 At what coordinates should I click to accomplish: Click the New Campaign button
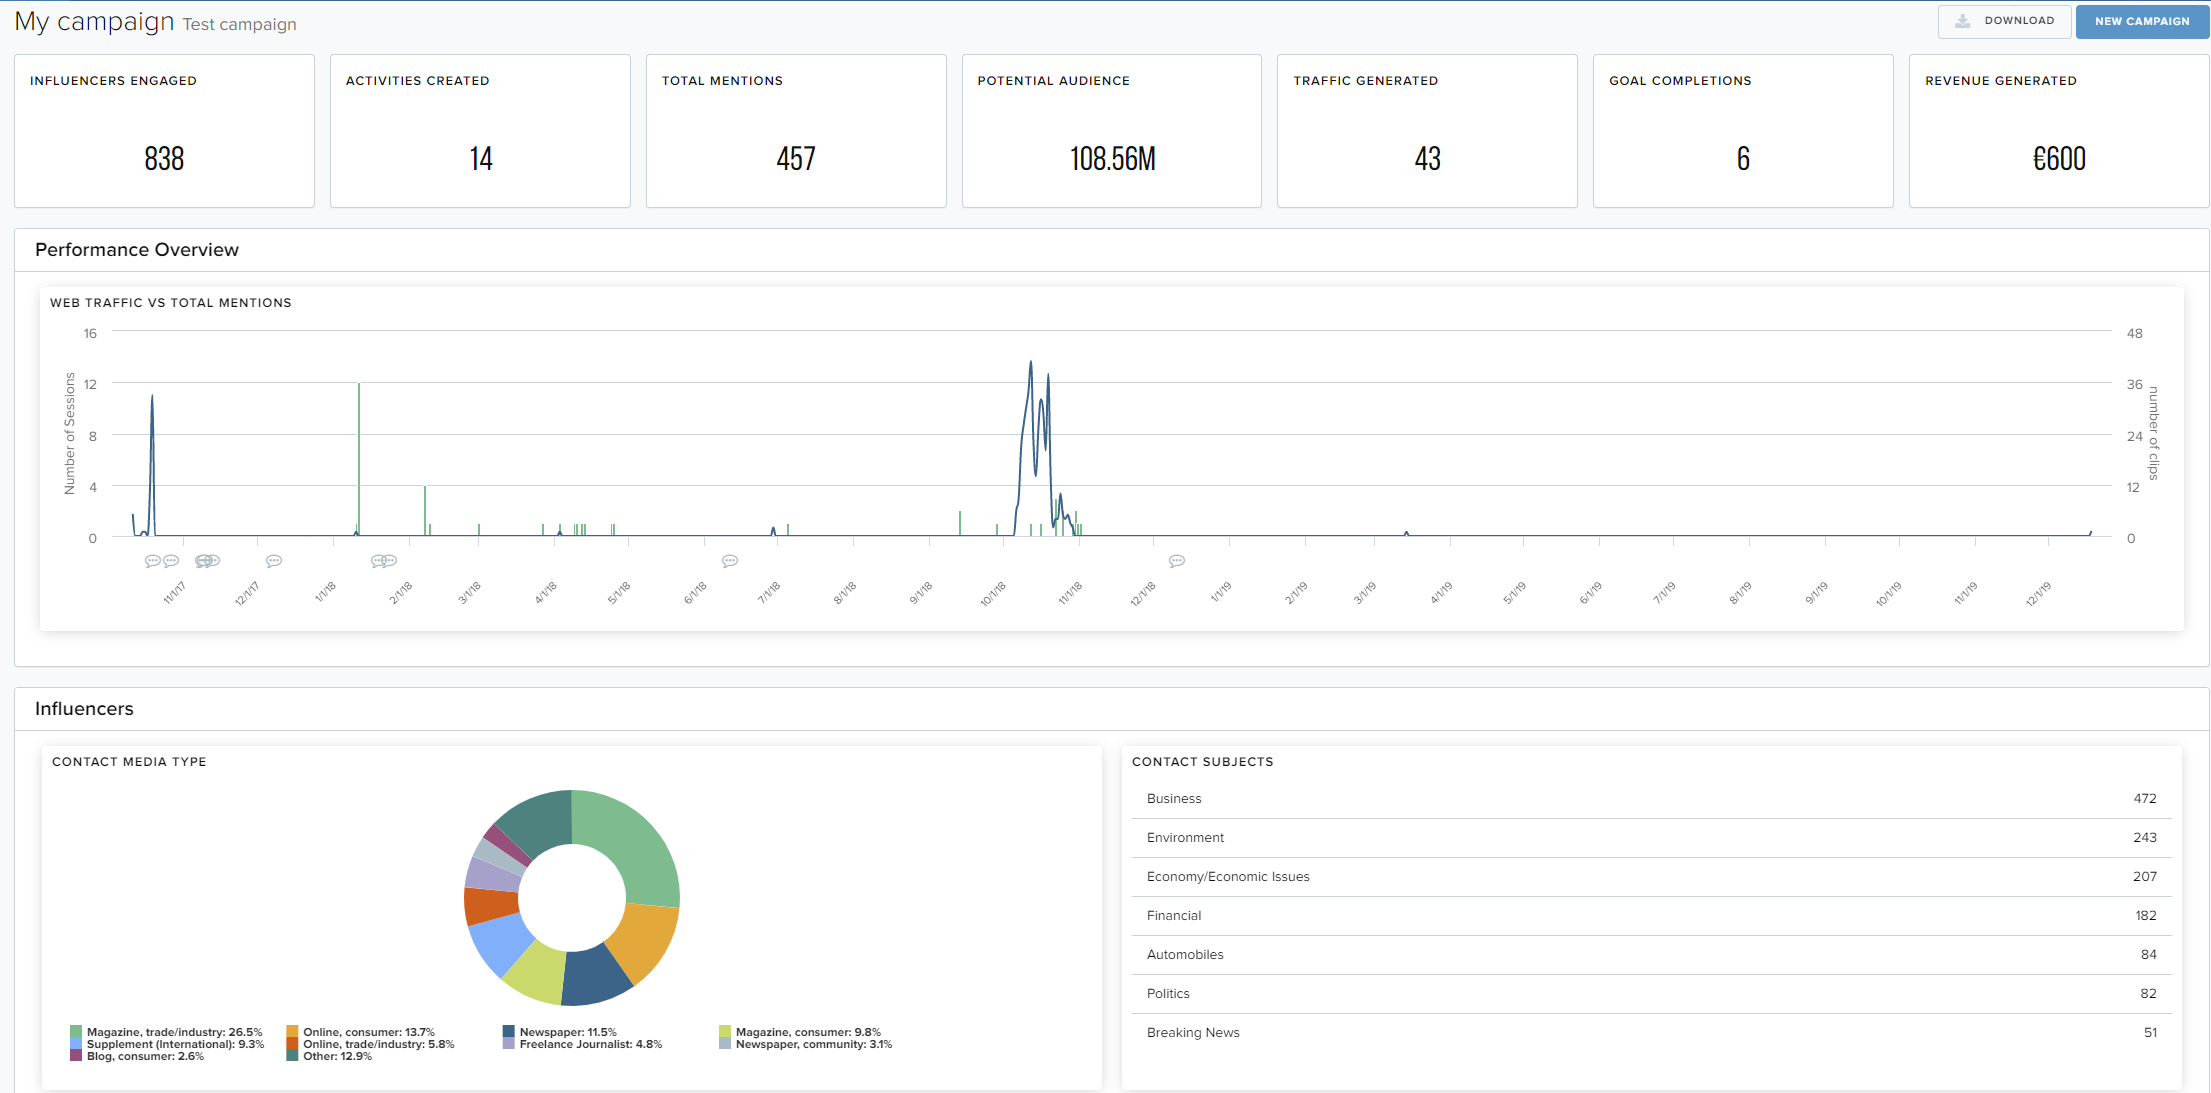tap(2141, 21)
